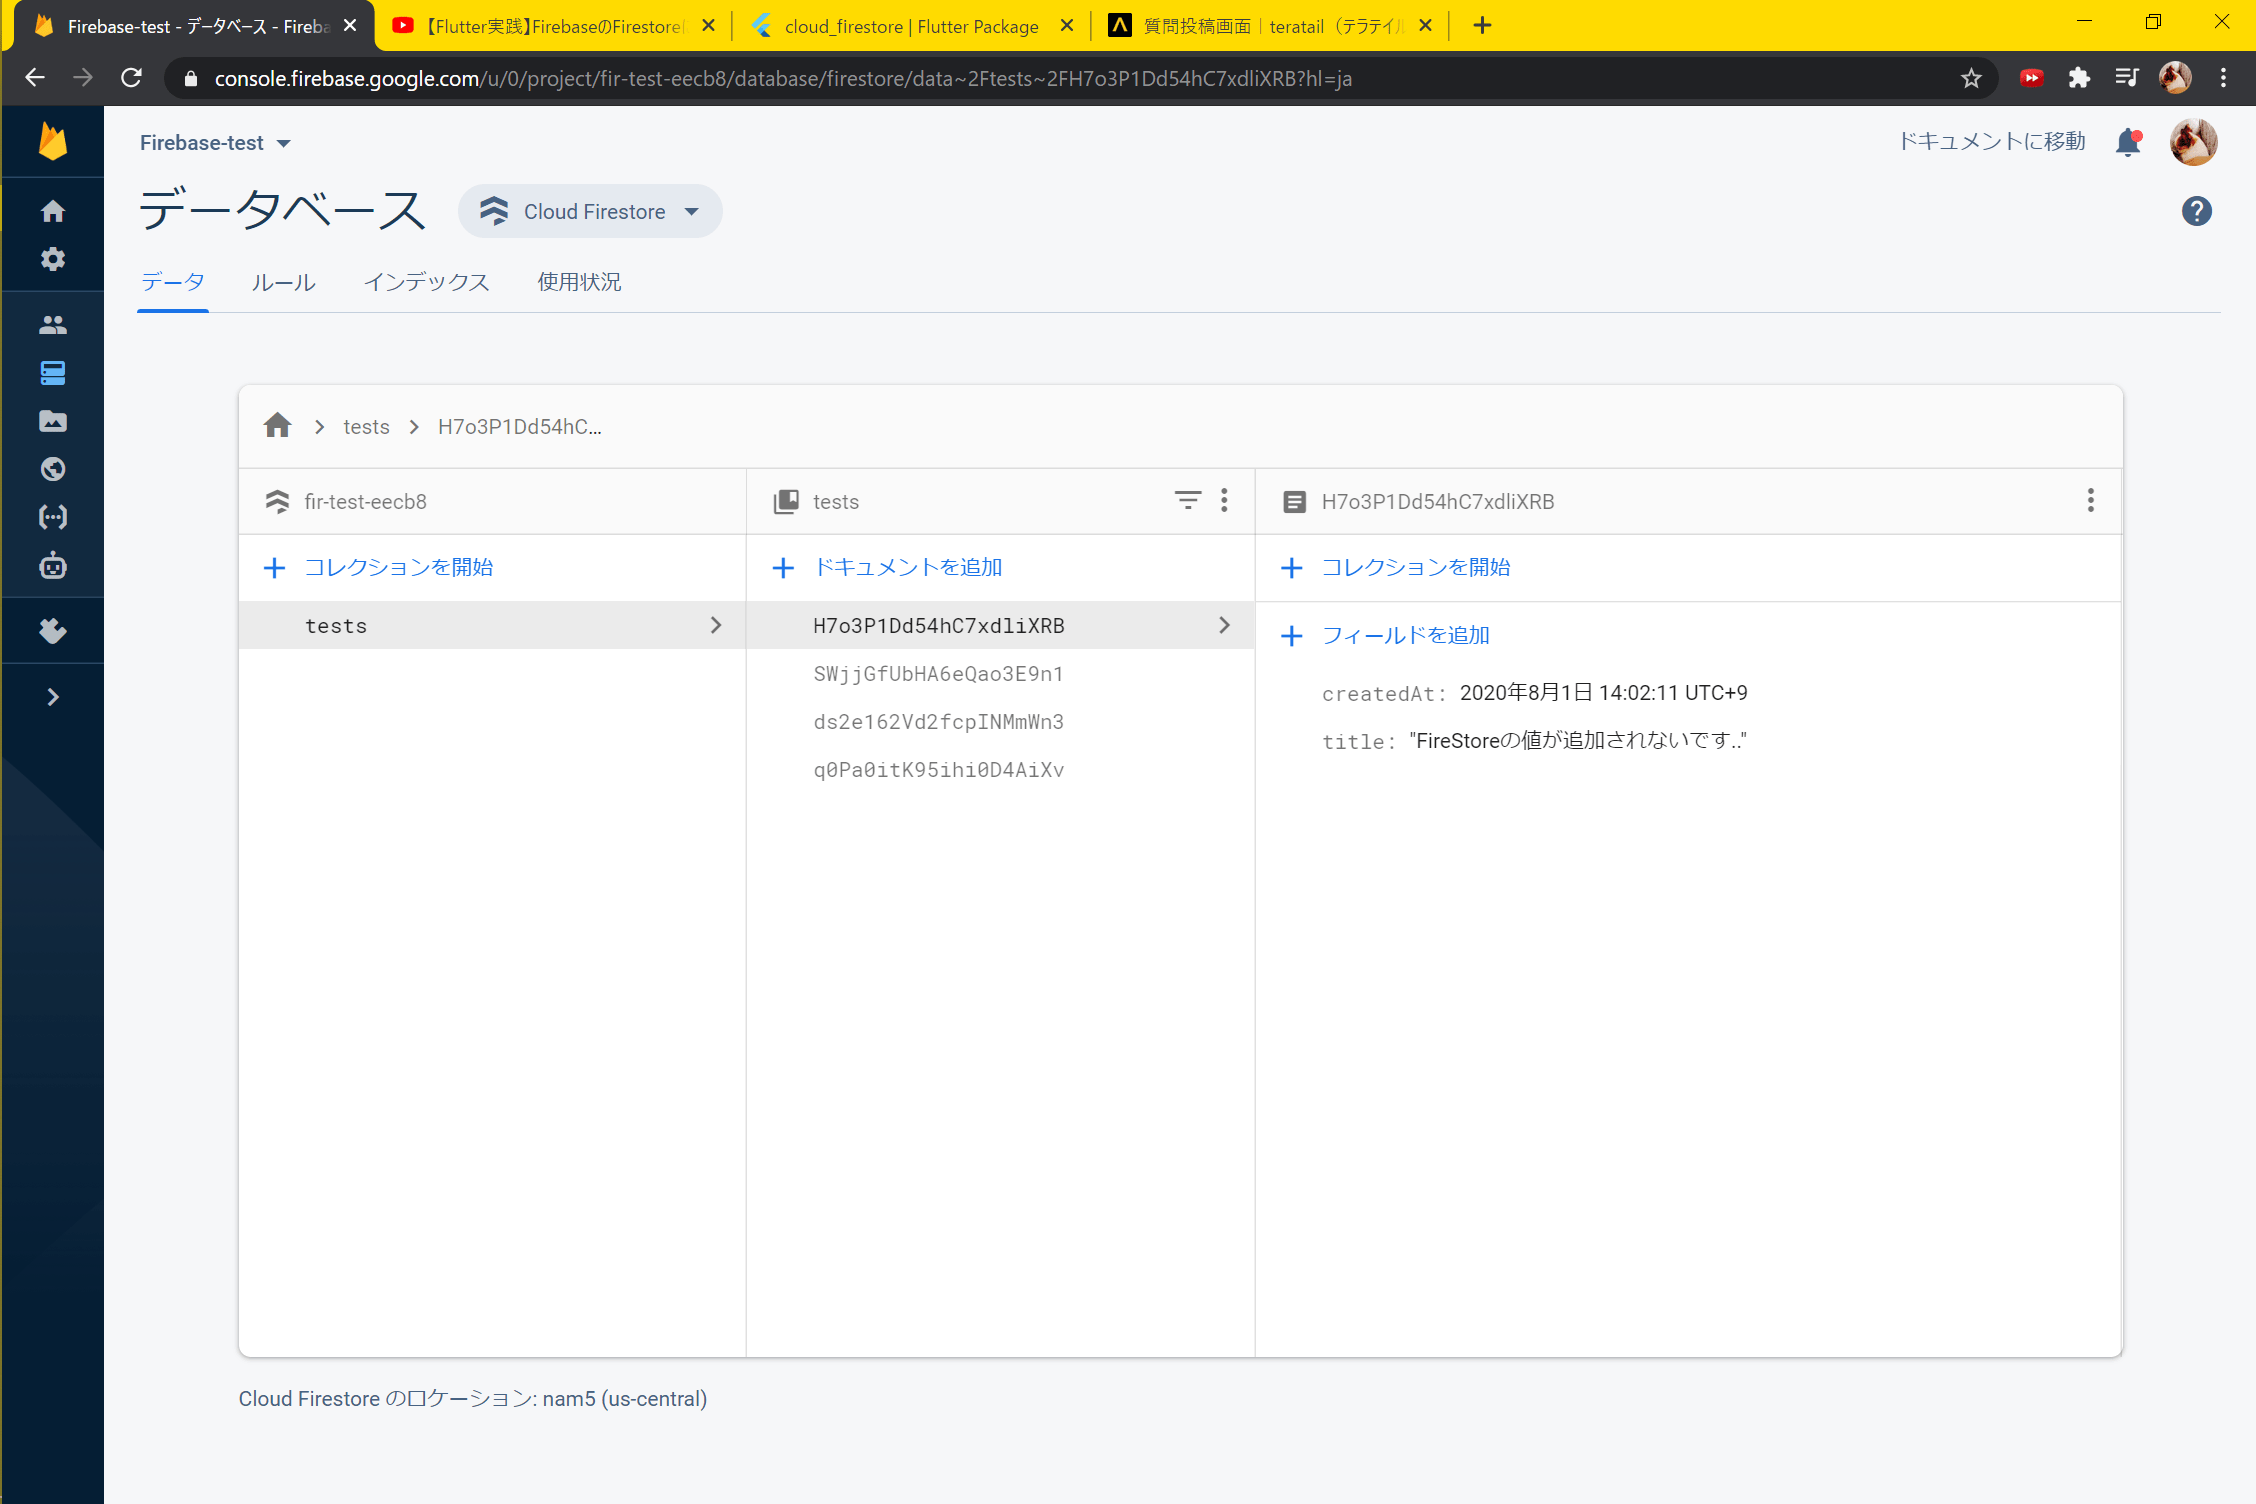Viewport: 2256px width, 1504px height.
Task: Open Database icon in sidebar
Action: click(53, 373)
